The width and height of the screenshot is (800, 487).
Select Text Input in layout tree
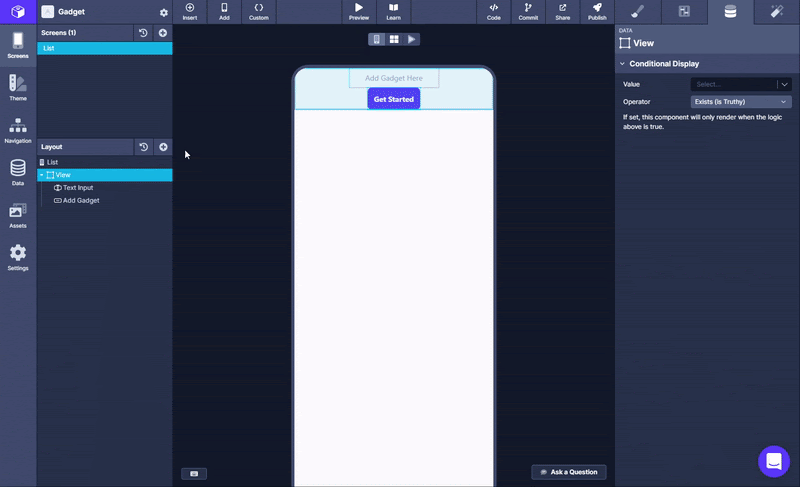(78, 188)
